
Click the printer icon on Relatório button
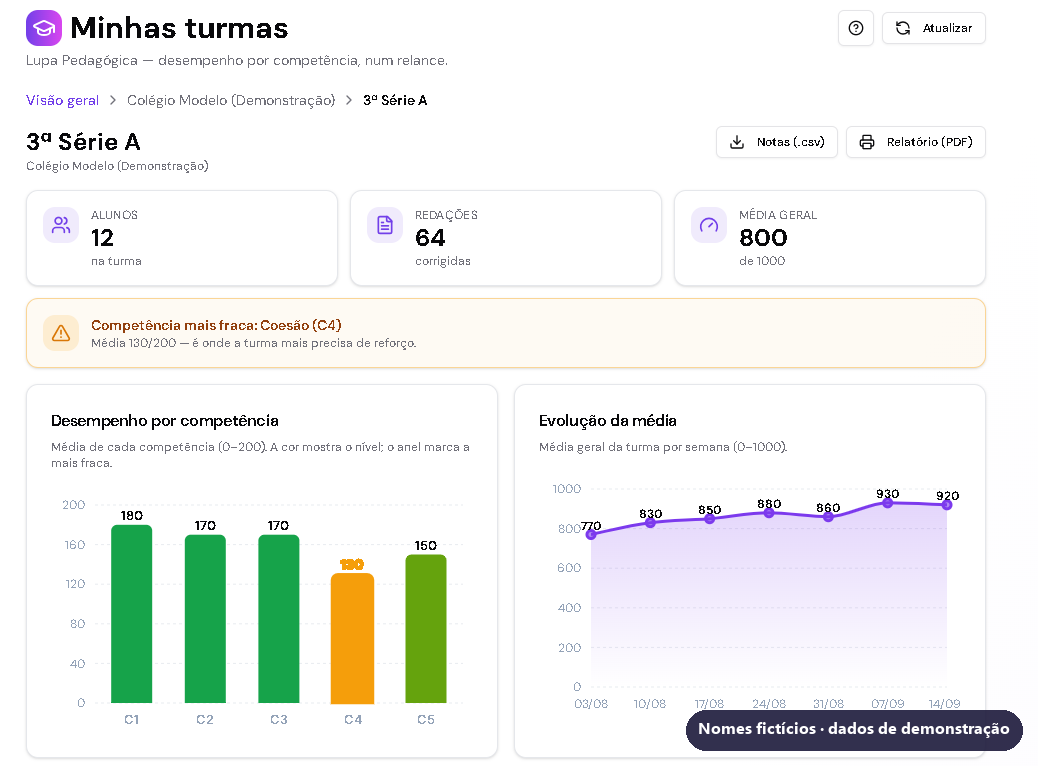pyautogui.click(x=867, y=142)
